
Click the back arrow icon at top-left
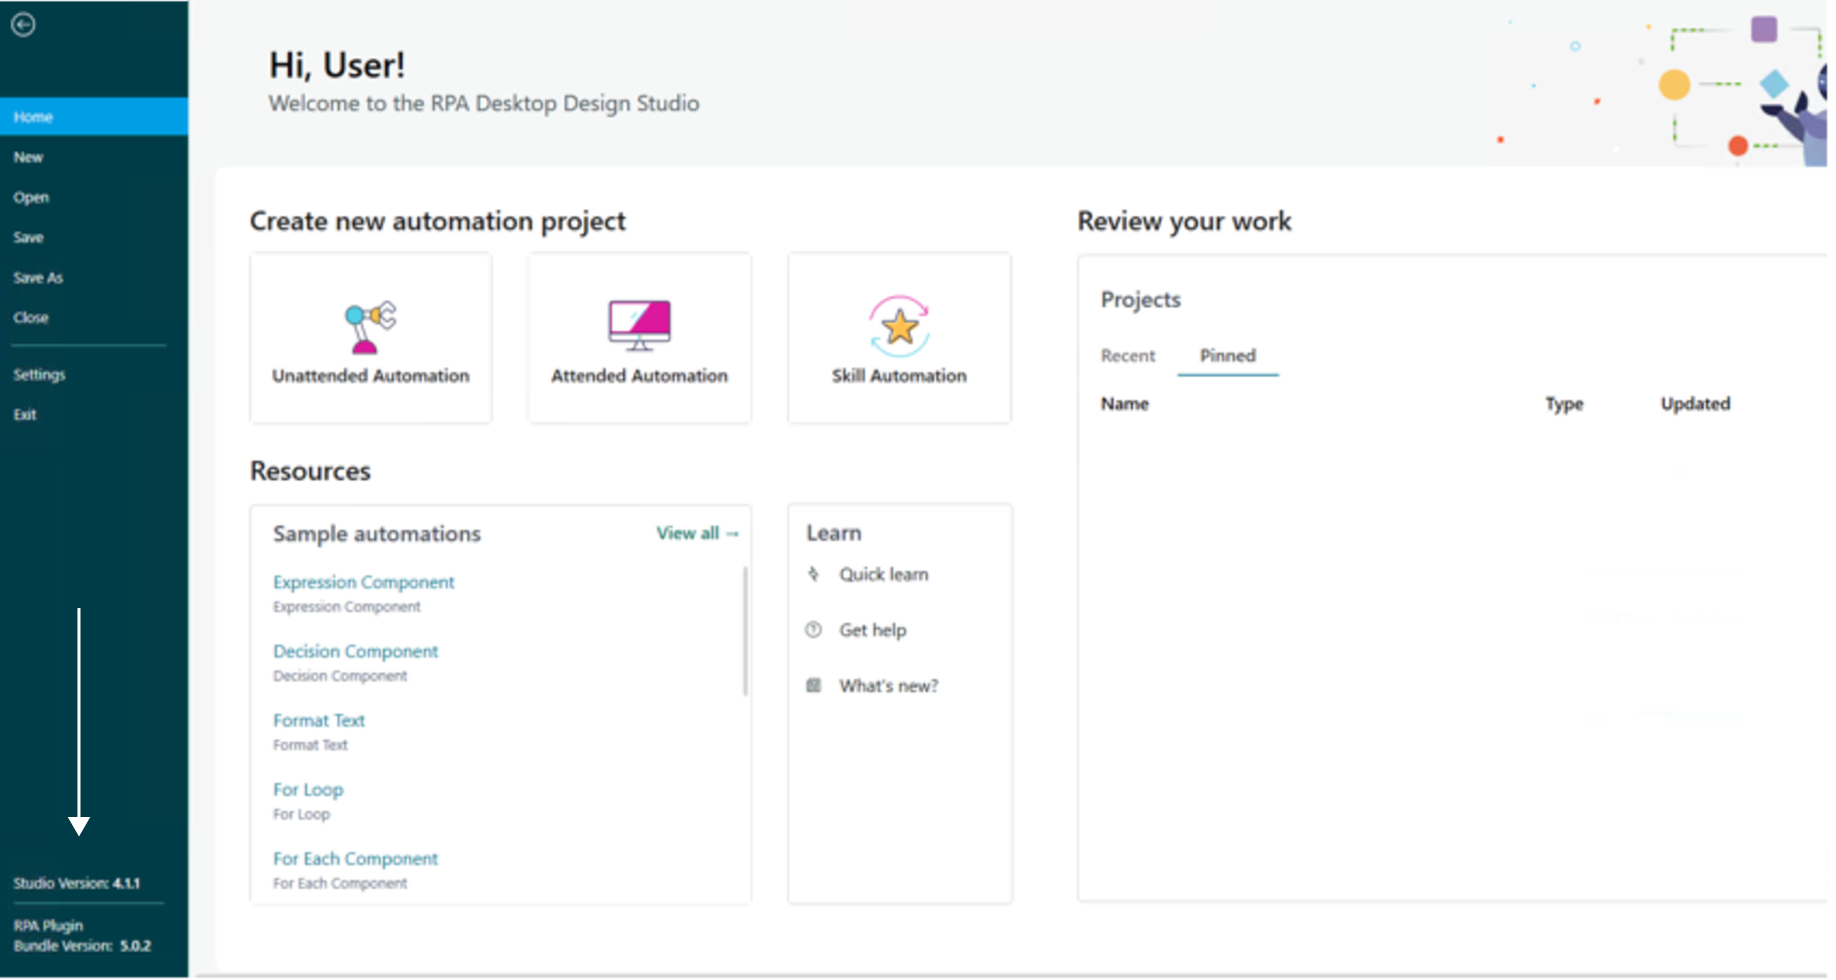point(24,24)
